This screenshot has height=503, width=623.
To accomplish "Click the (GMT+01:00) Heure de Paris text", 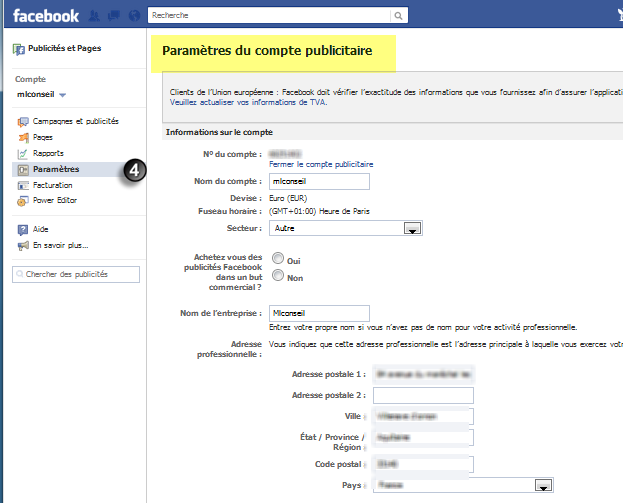I will [x=319, y=211].
